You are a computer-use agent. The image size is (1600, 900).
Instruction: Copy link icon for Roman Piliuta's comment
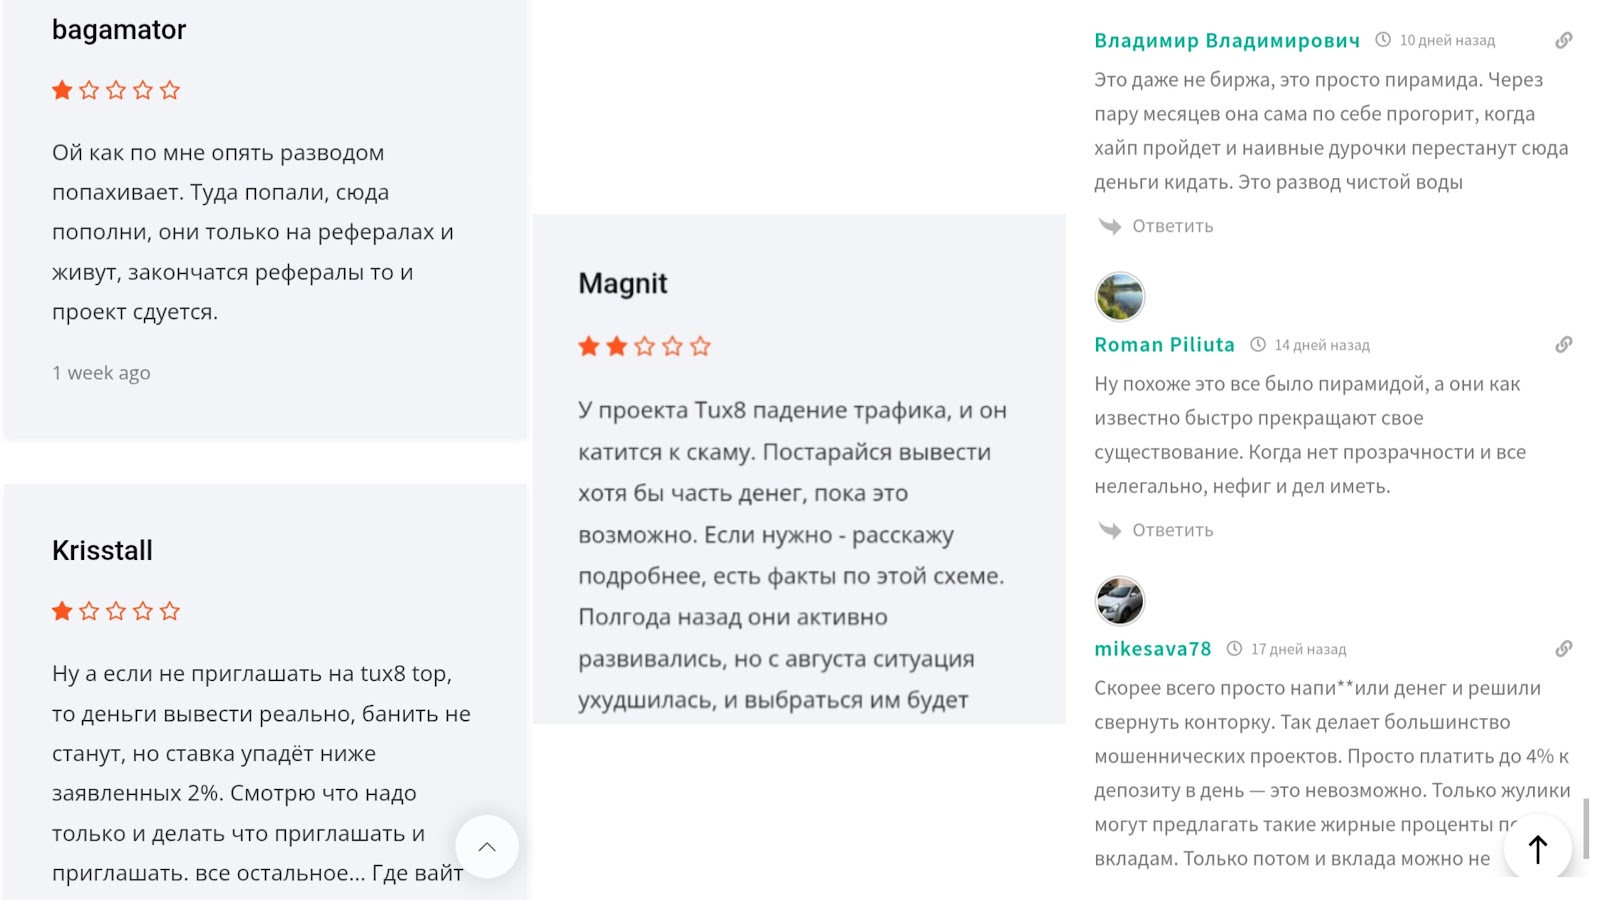[x=1564, y=345]
